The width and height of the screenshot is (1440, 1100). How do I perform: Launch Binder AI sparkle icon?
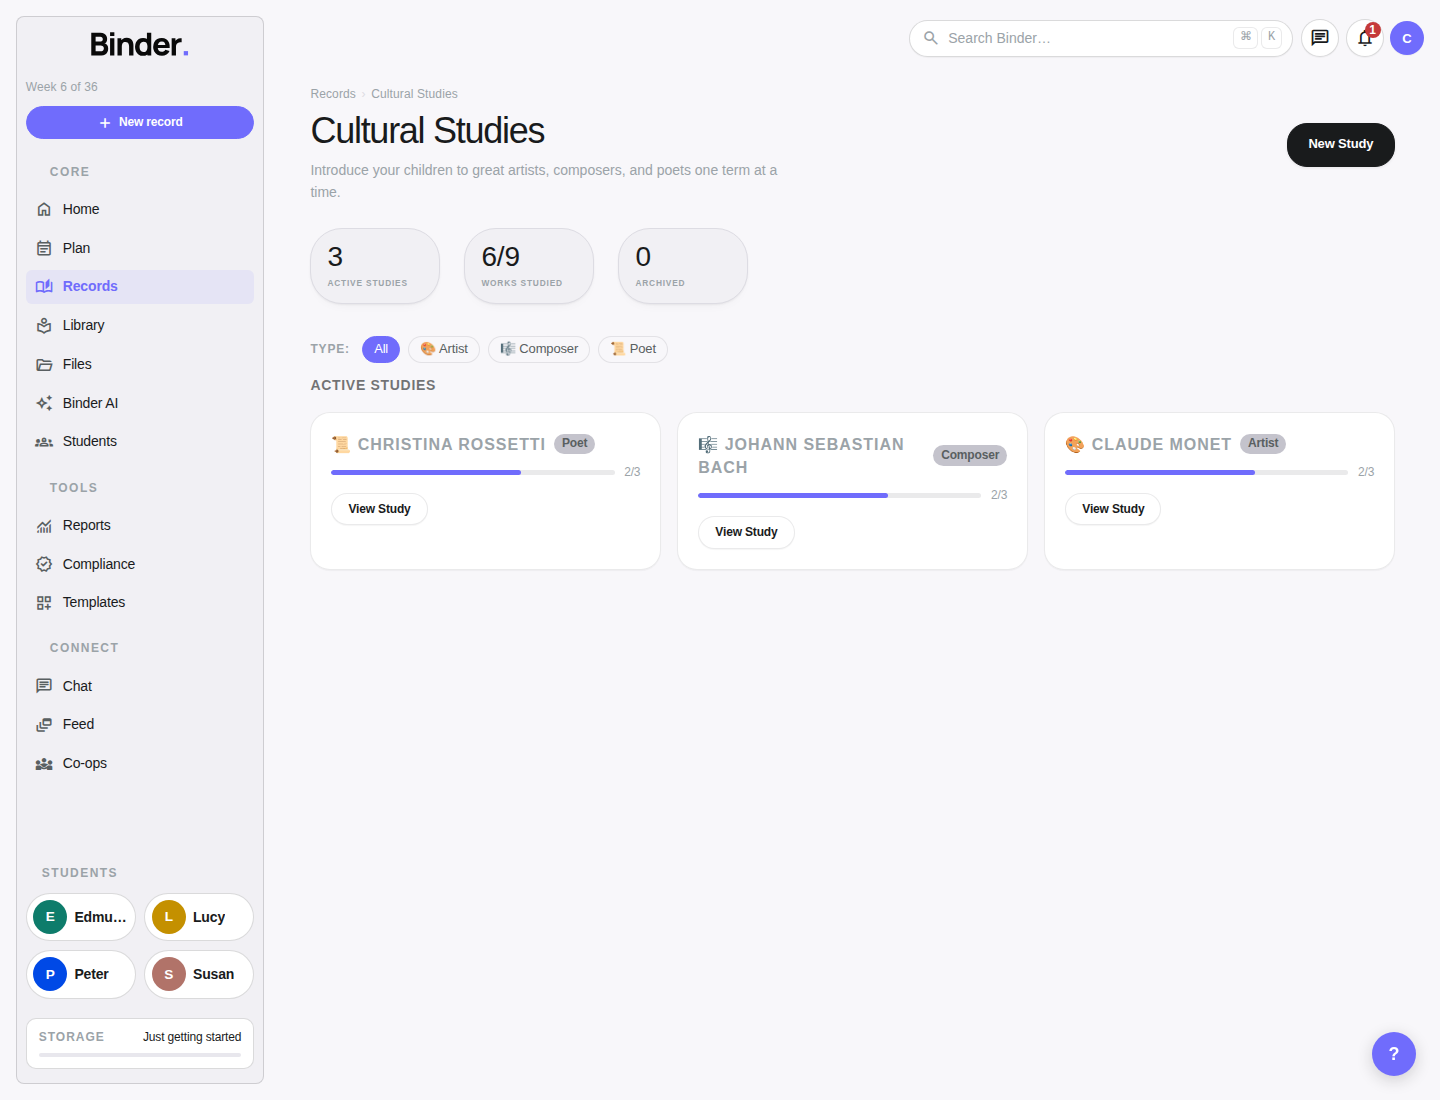pos(44,403)
